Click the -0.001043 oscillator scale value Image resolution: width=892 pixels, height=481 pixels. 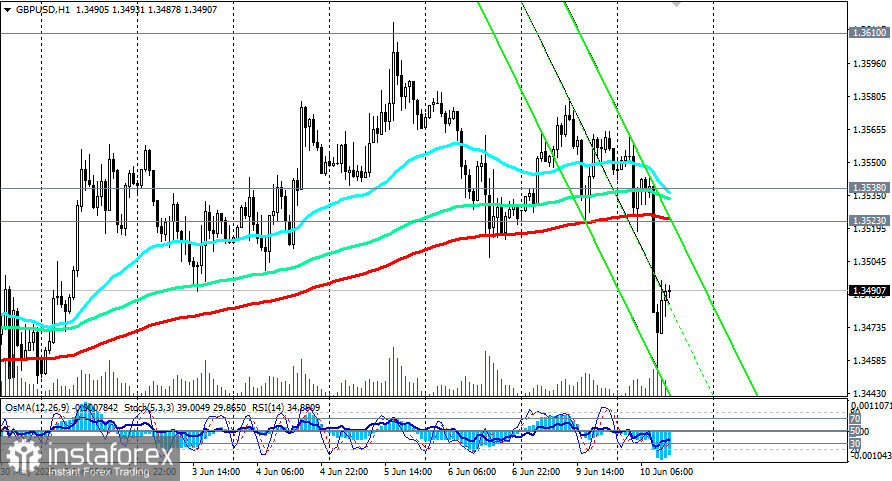coord(870,455)
